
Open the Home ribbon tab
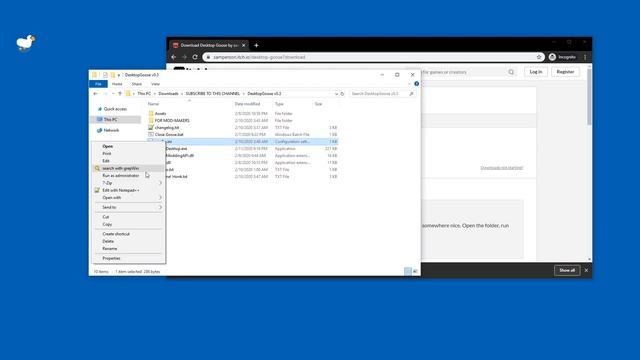tap(117, 84)
